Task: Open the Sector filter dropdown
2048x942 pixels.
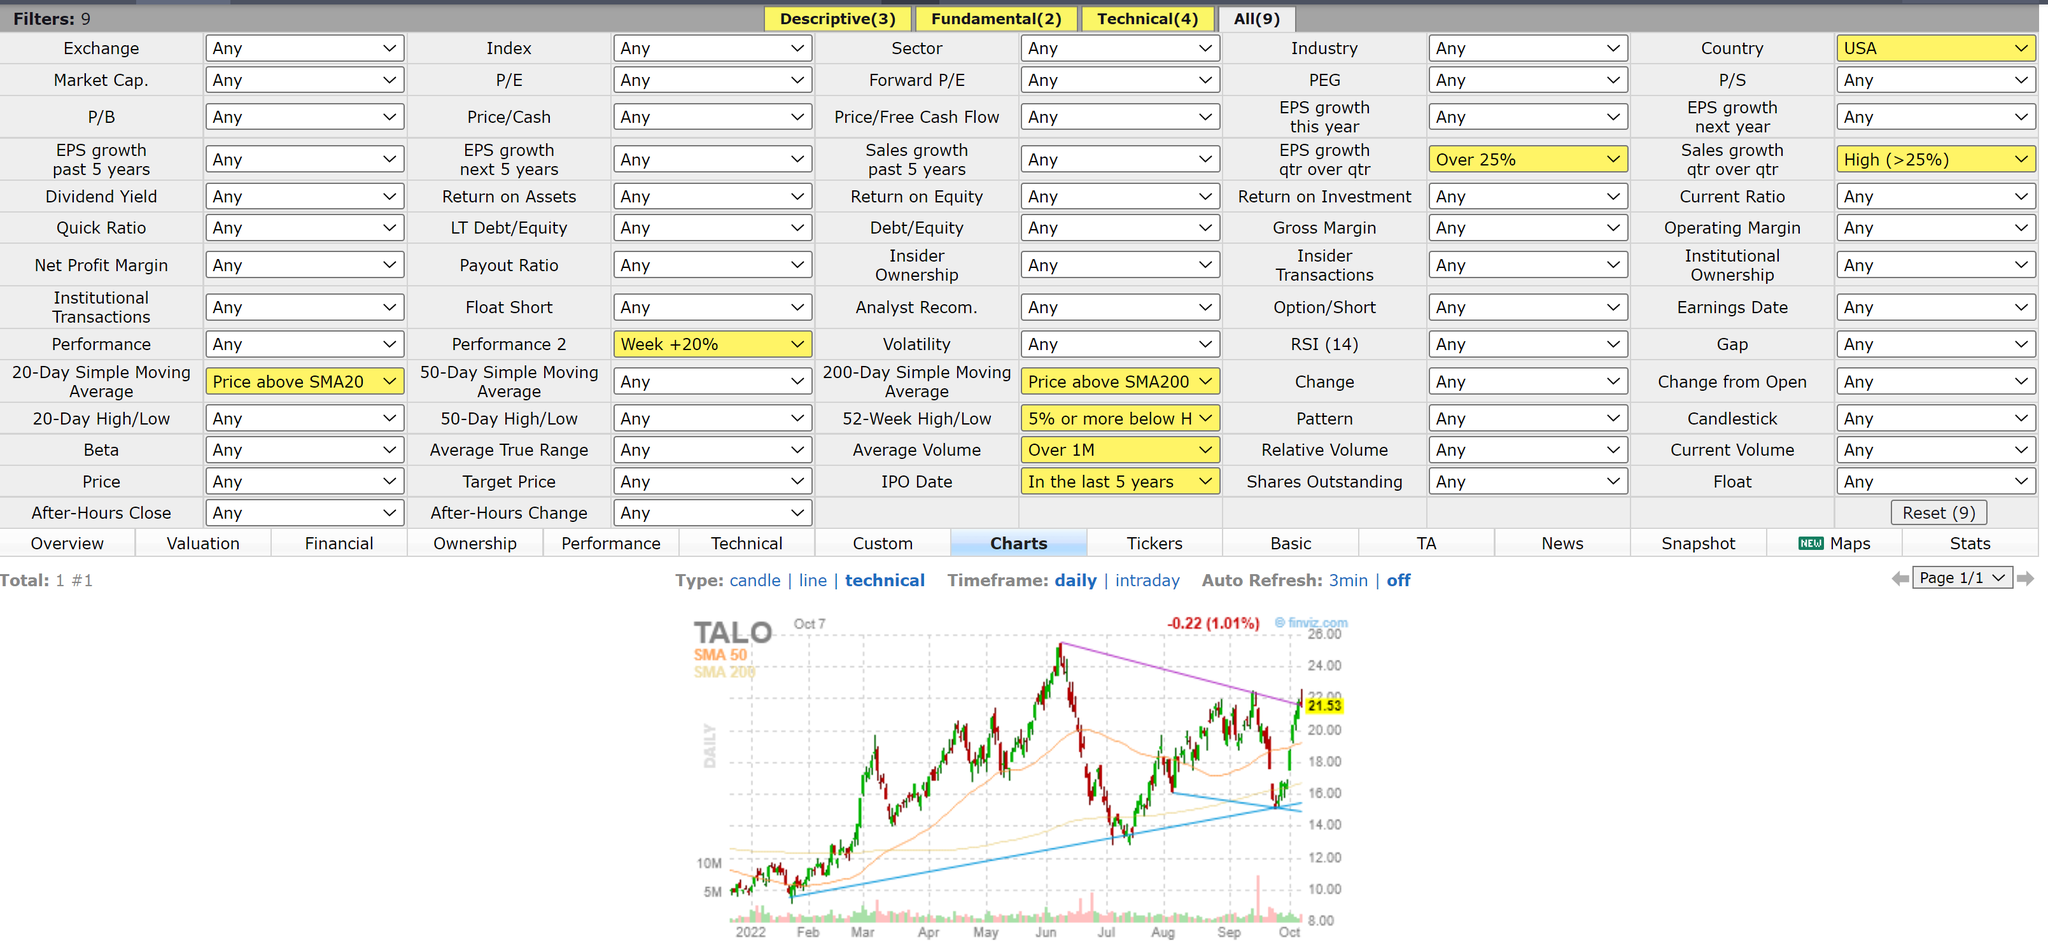Action: coord(1120,47)
